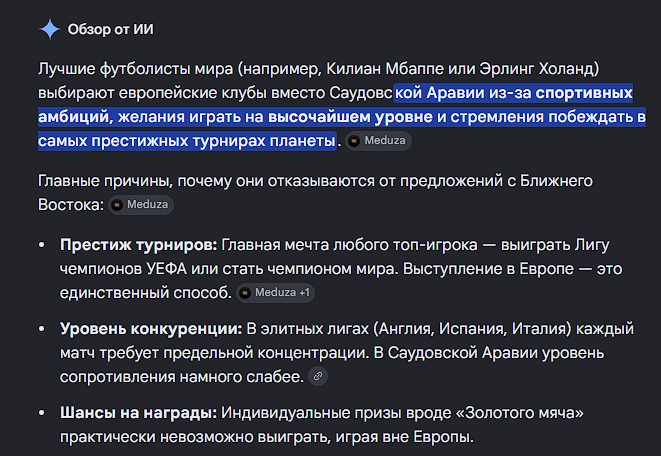Click the name "Эрлинг Холанд" in text
Viewport: 661px width, 456px height.
537,68
